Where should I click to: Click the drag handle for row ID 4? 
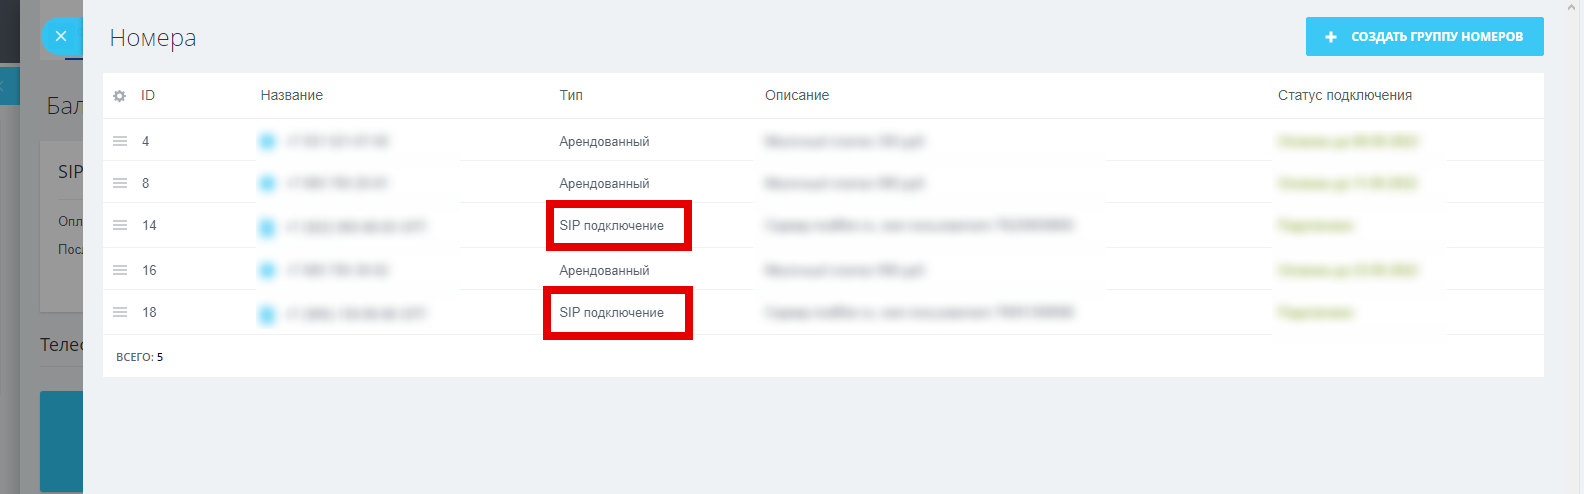tap(120, 141)
